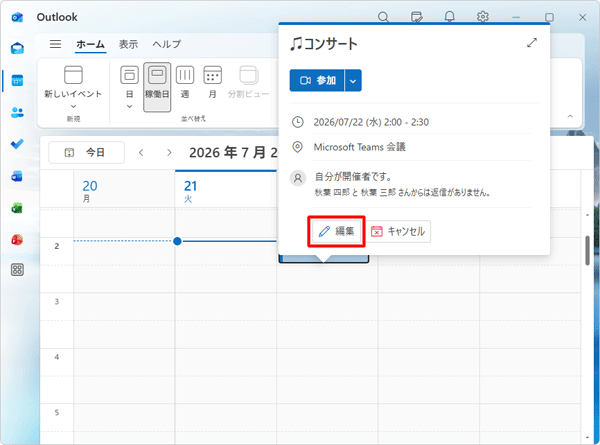
Task: Open the Mail icon in sidebar
Action: [17, 48]
